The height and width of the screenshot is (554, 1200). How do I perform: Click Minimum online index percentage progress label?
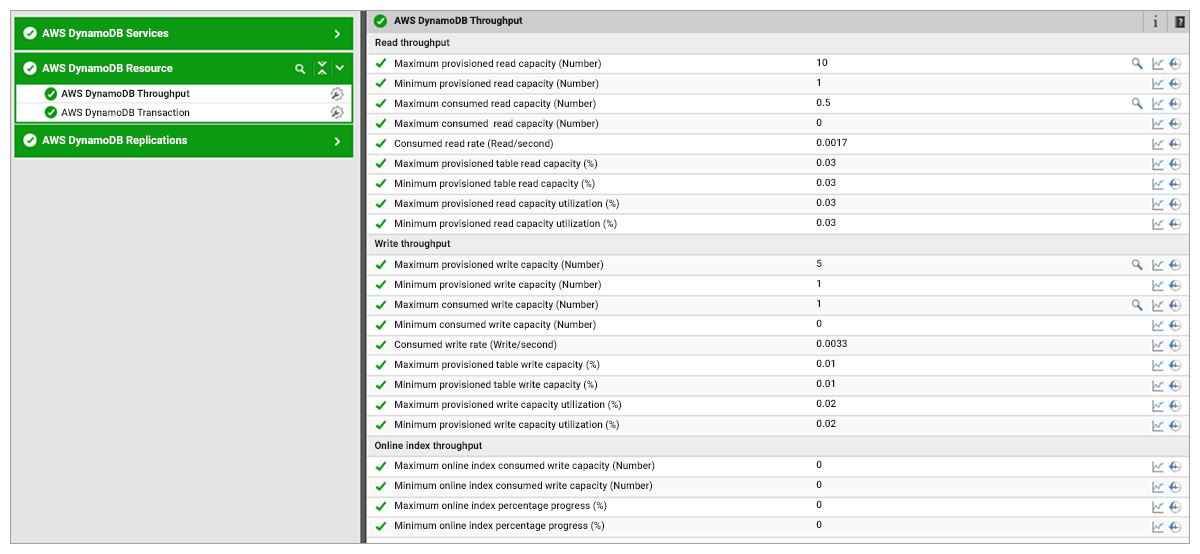click(499, 526)
